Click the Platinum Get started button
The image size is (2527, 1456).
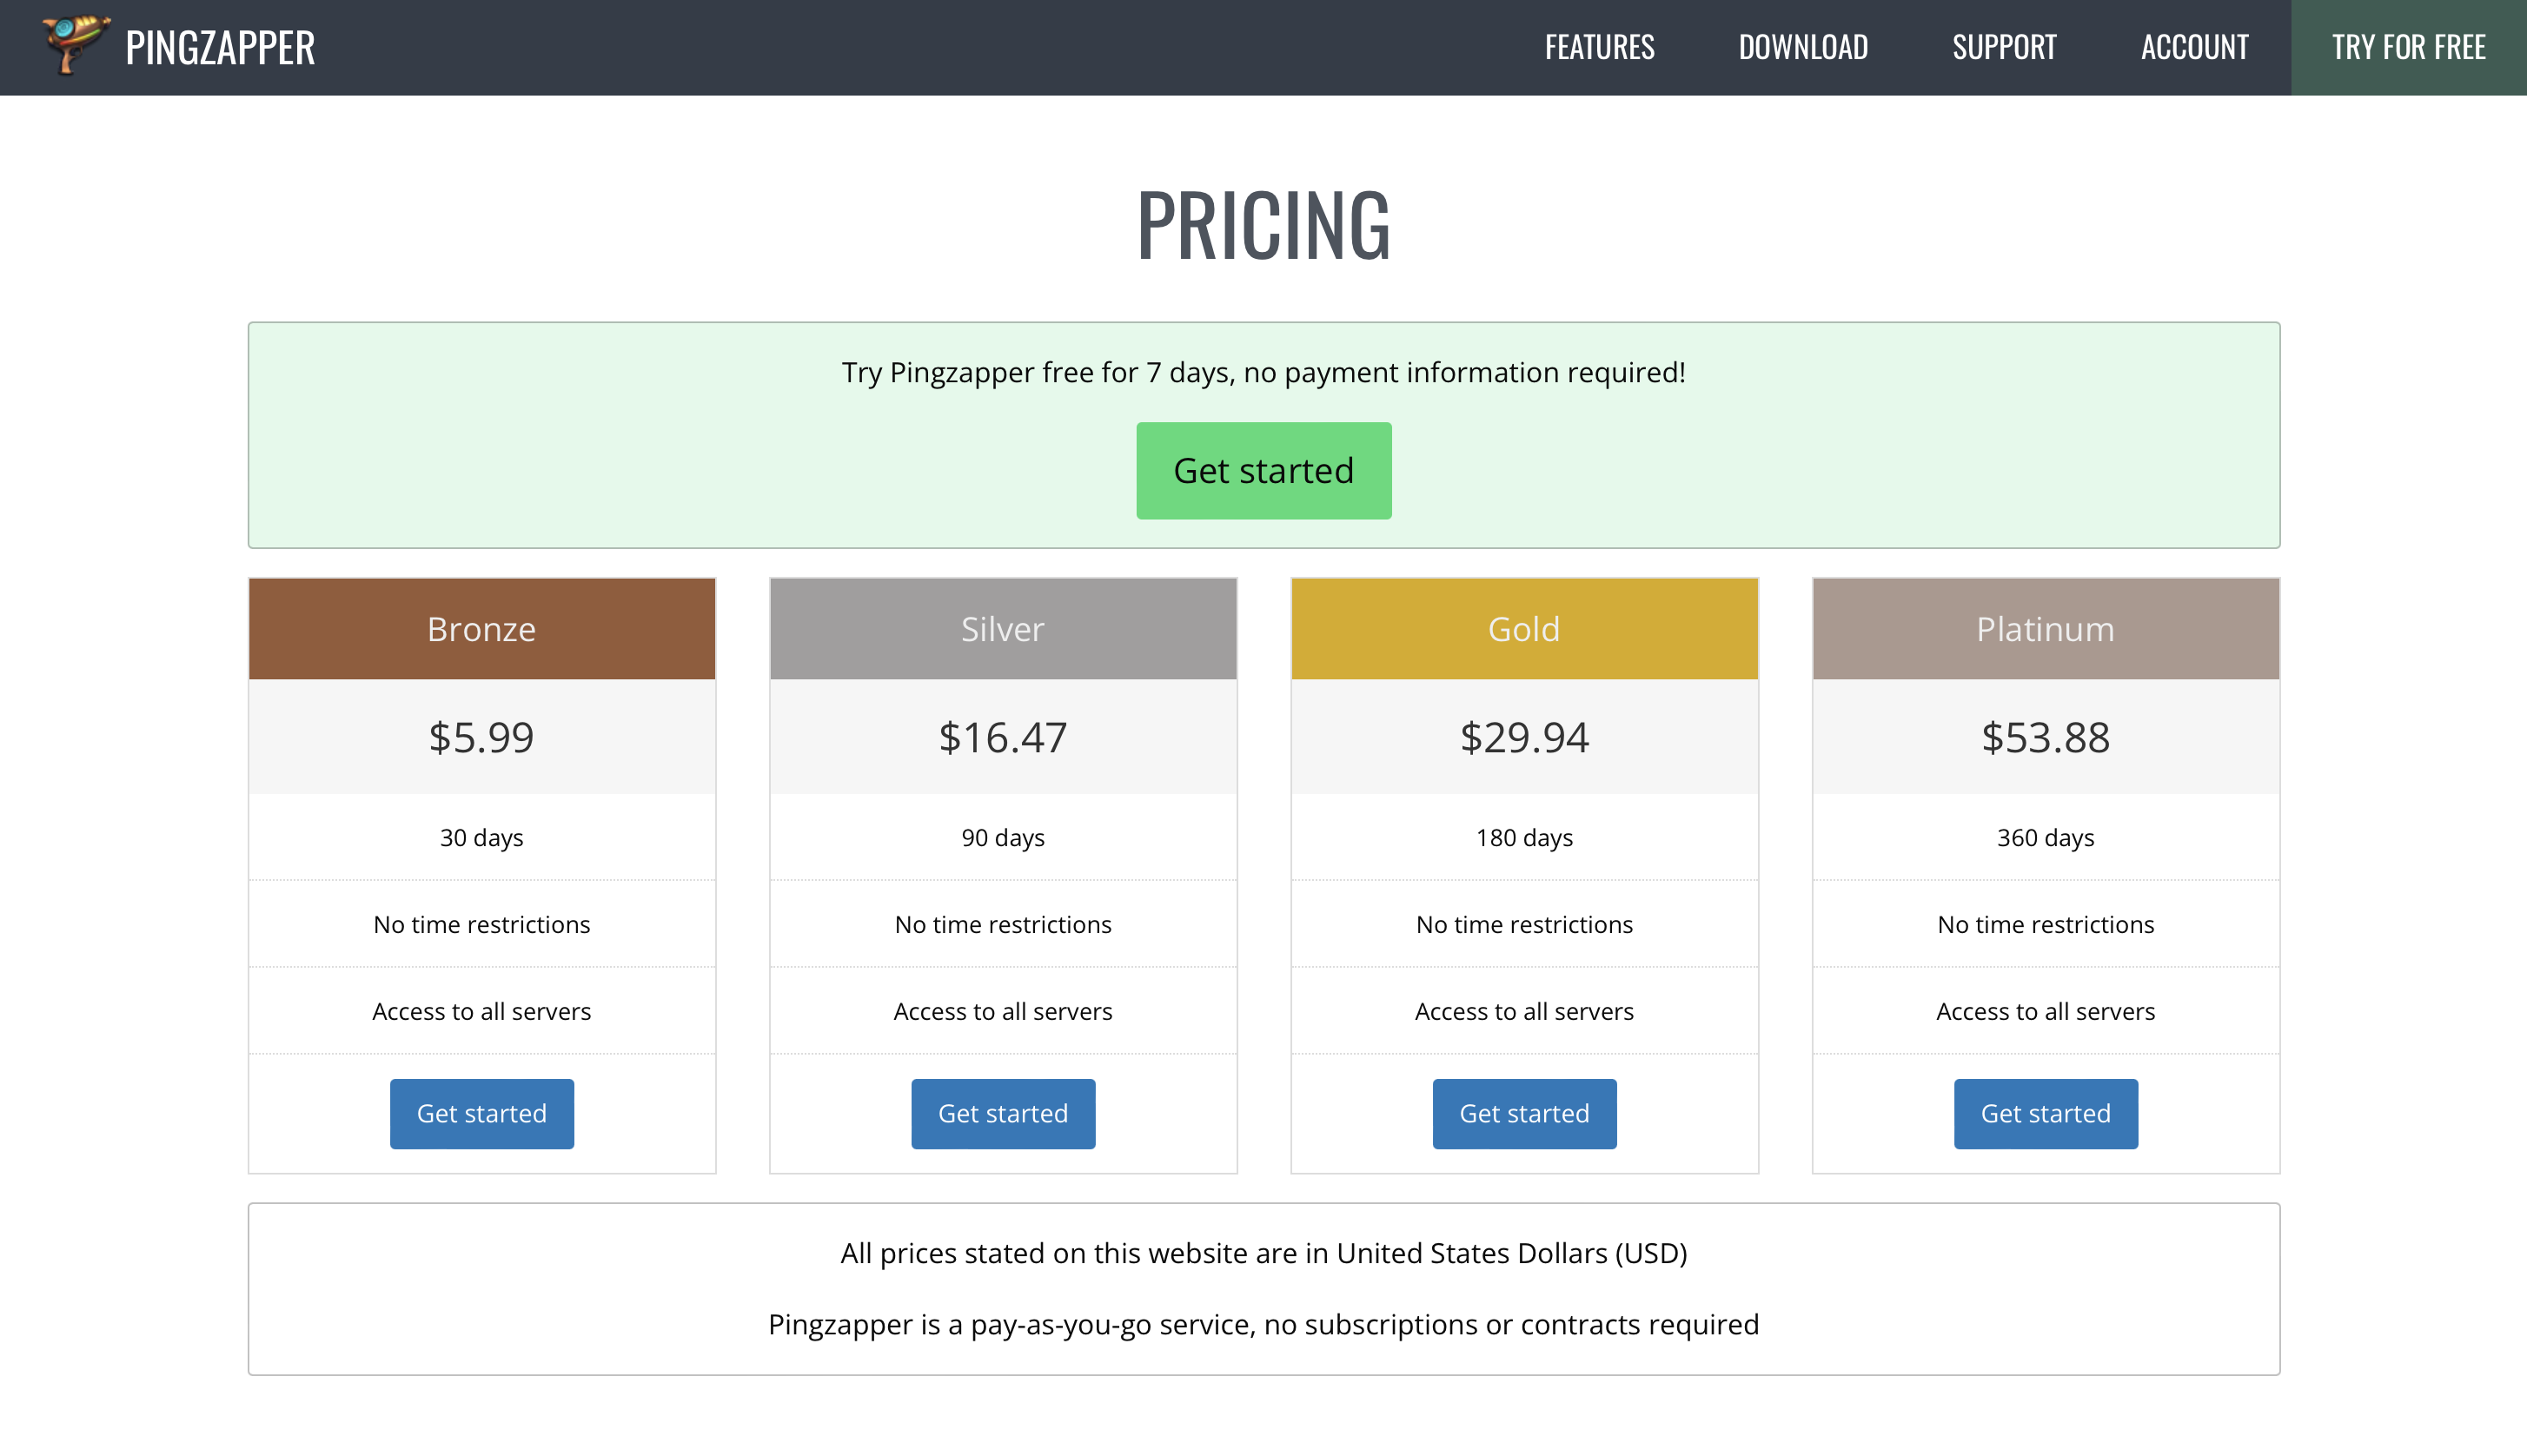(x=2045, y=1114)
